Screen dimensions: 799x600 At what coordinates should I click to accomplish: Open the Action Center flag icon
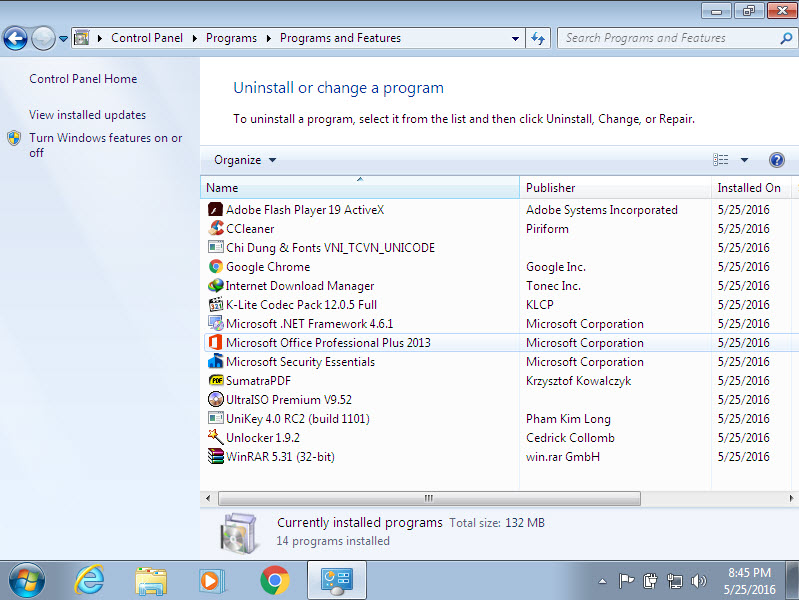(626, 581)
